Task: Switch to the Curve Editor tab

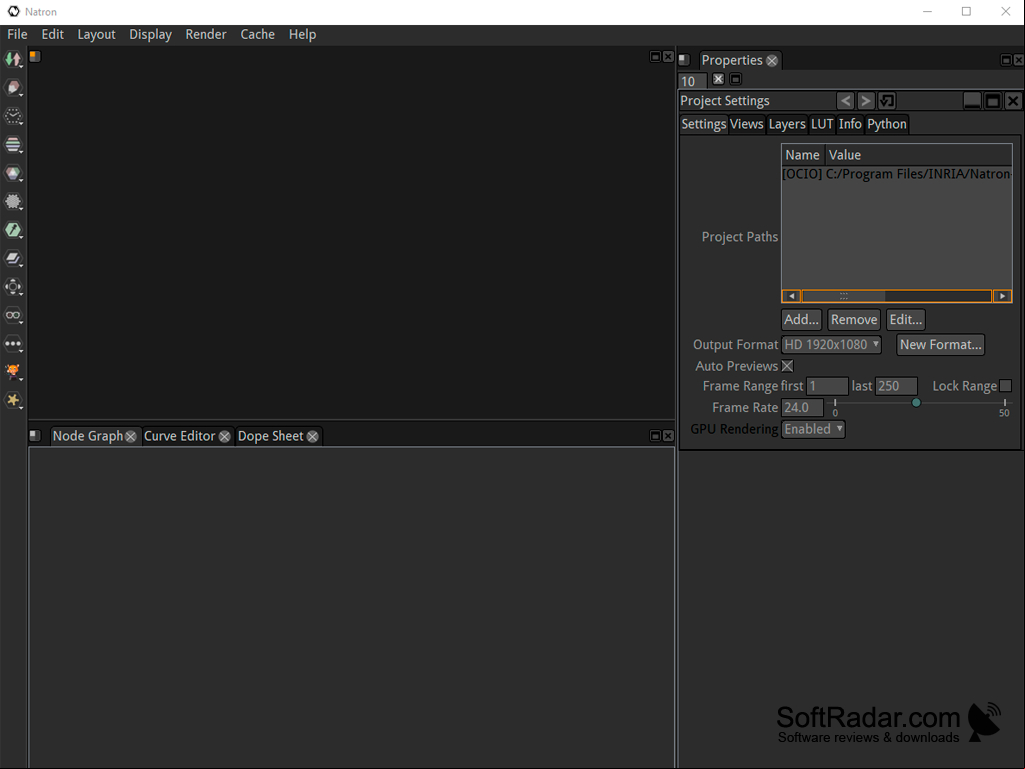Action: [x=180, y=436]
